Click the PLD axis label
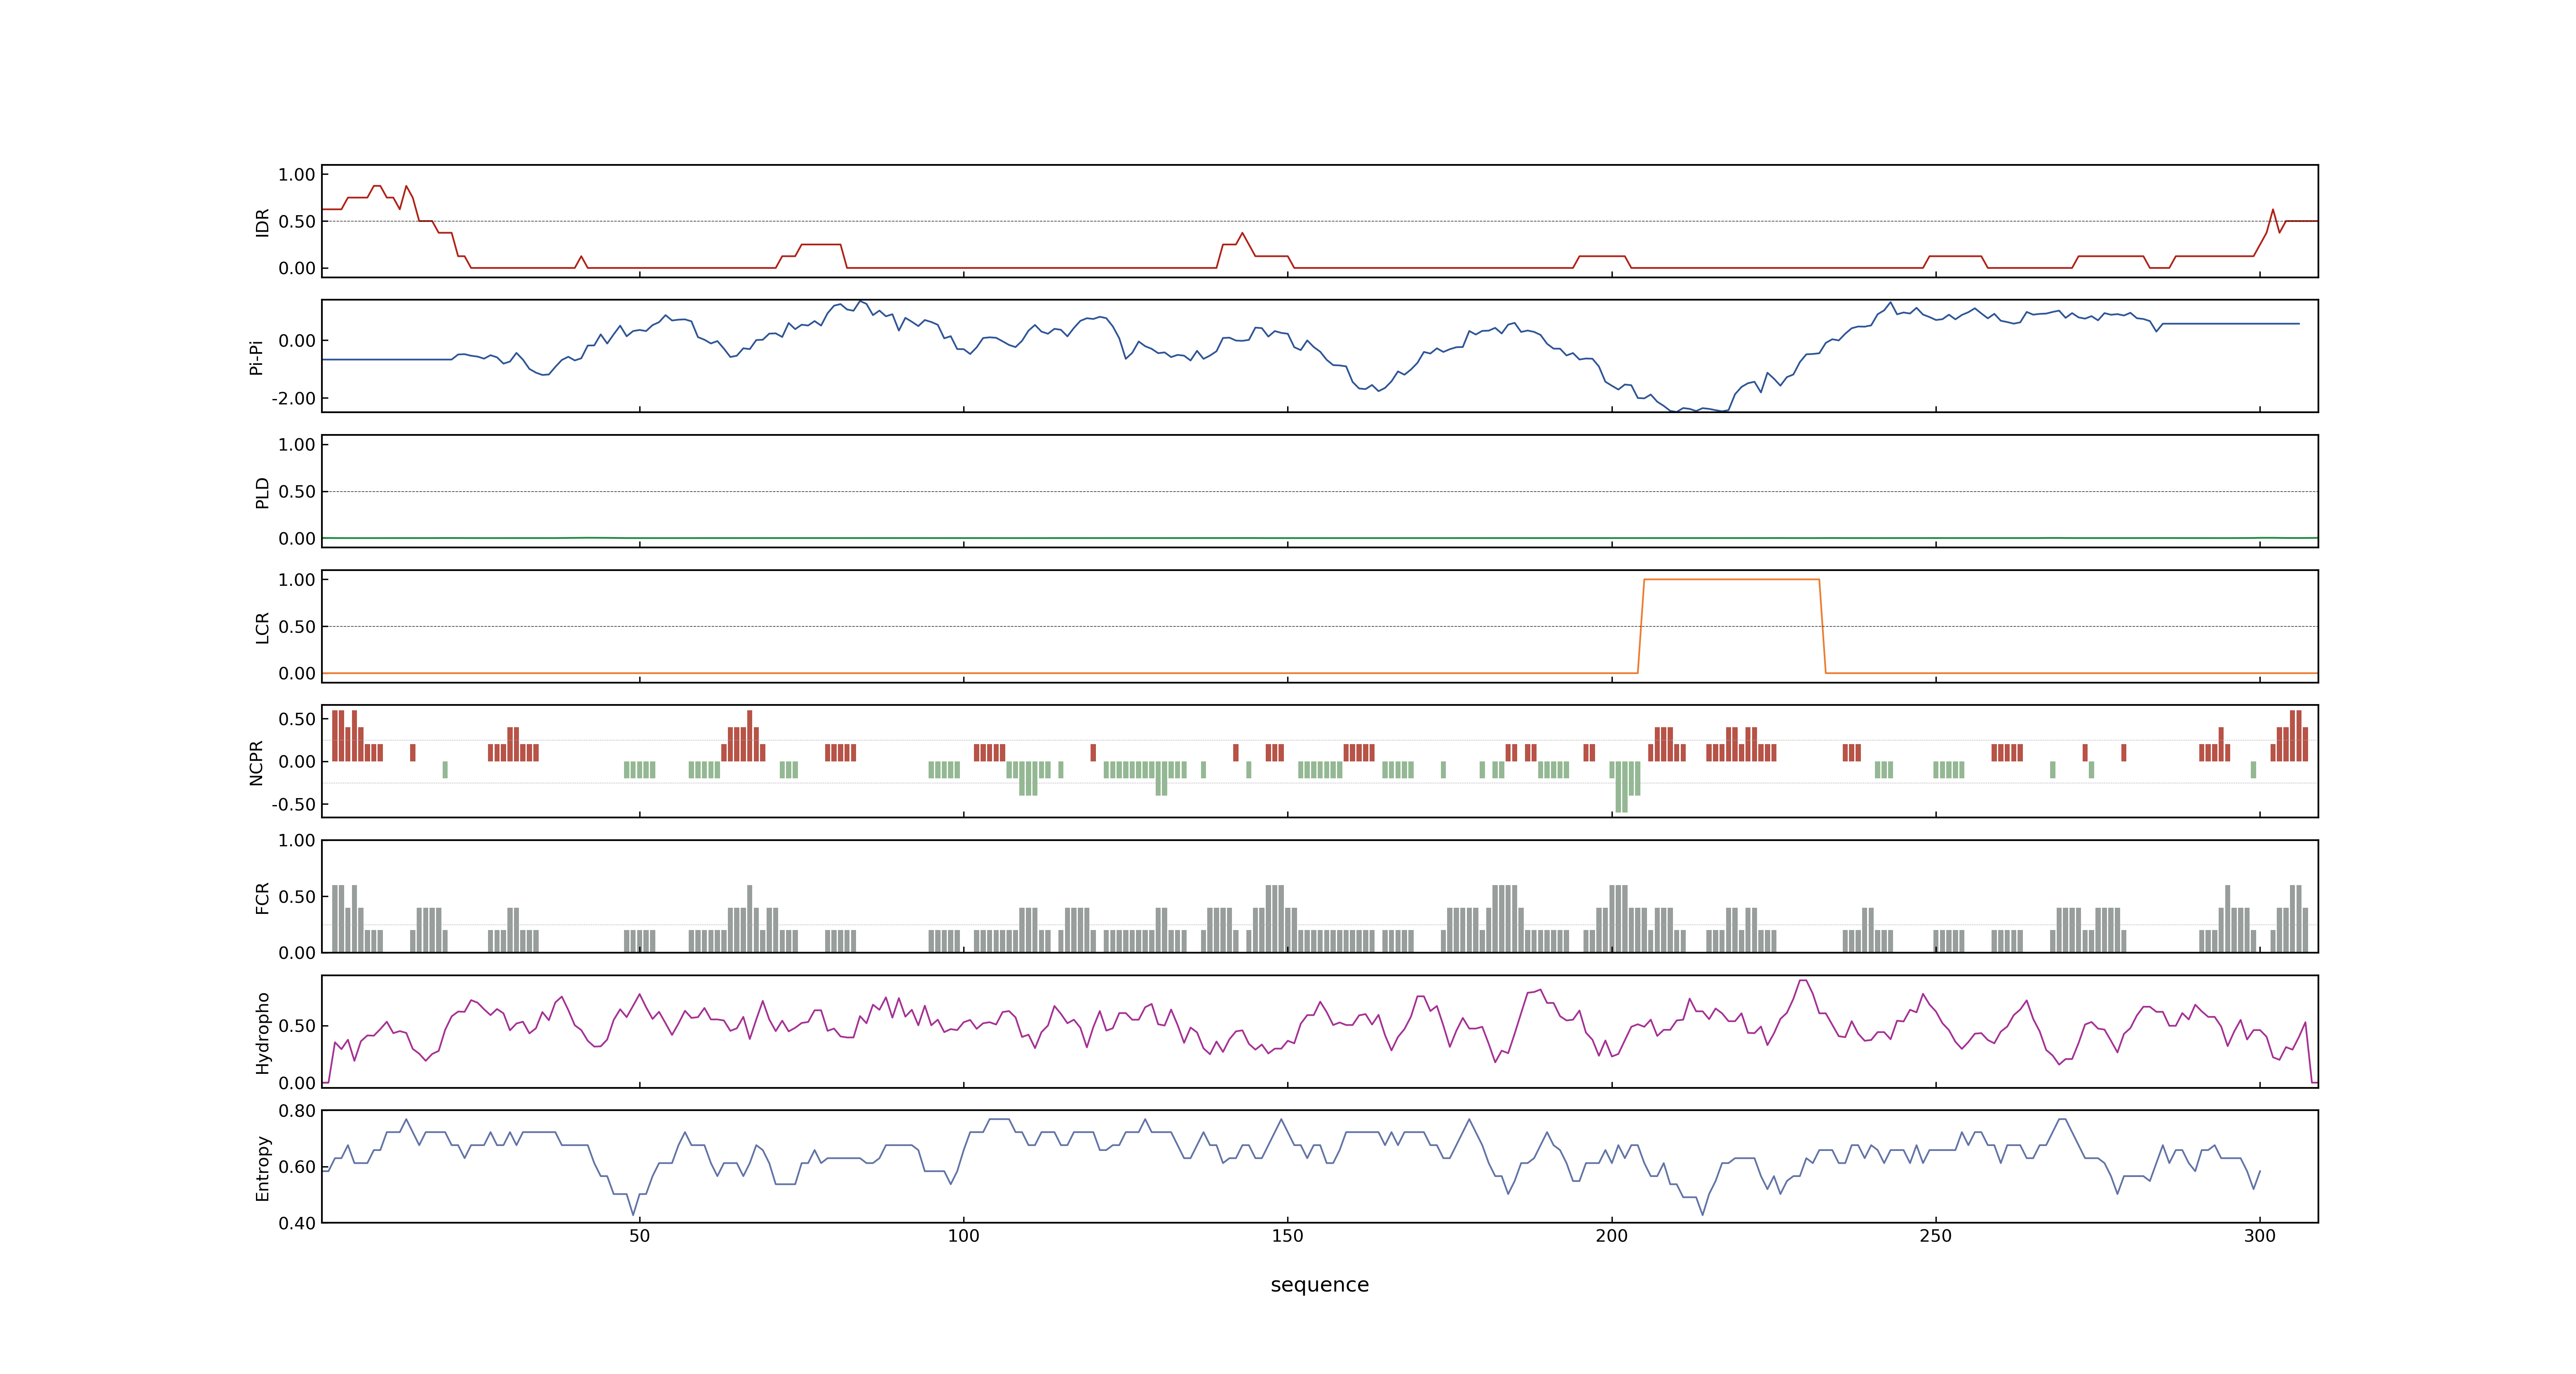 point(262,492)
